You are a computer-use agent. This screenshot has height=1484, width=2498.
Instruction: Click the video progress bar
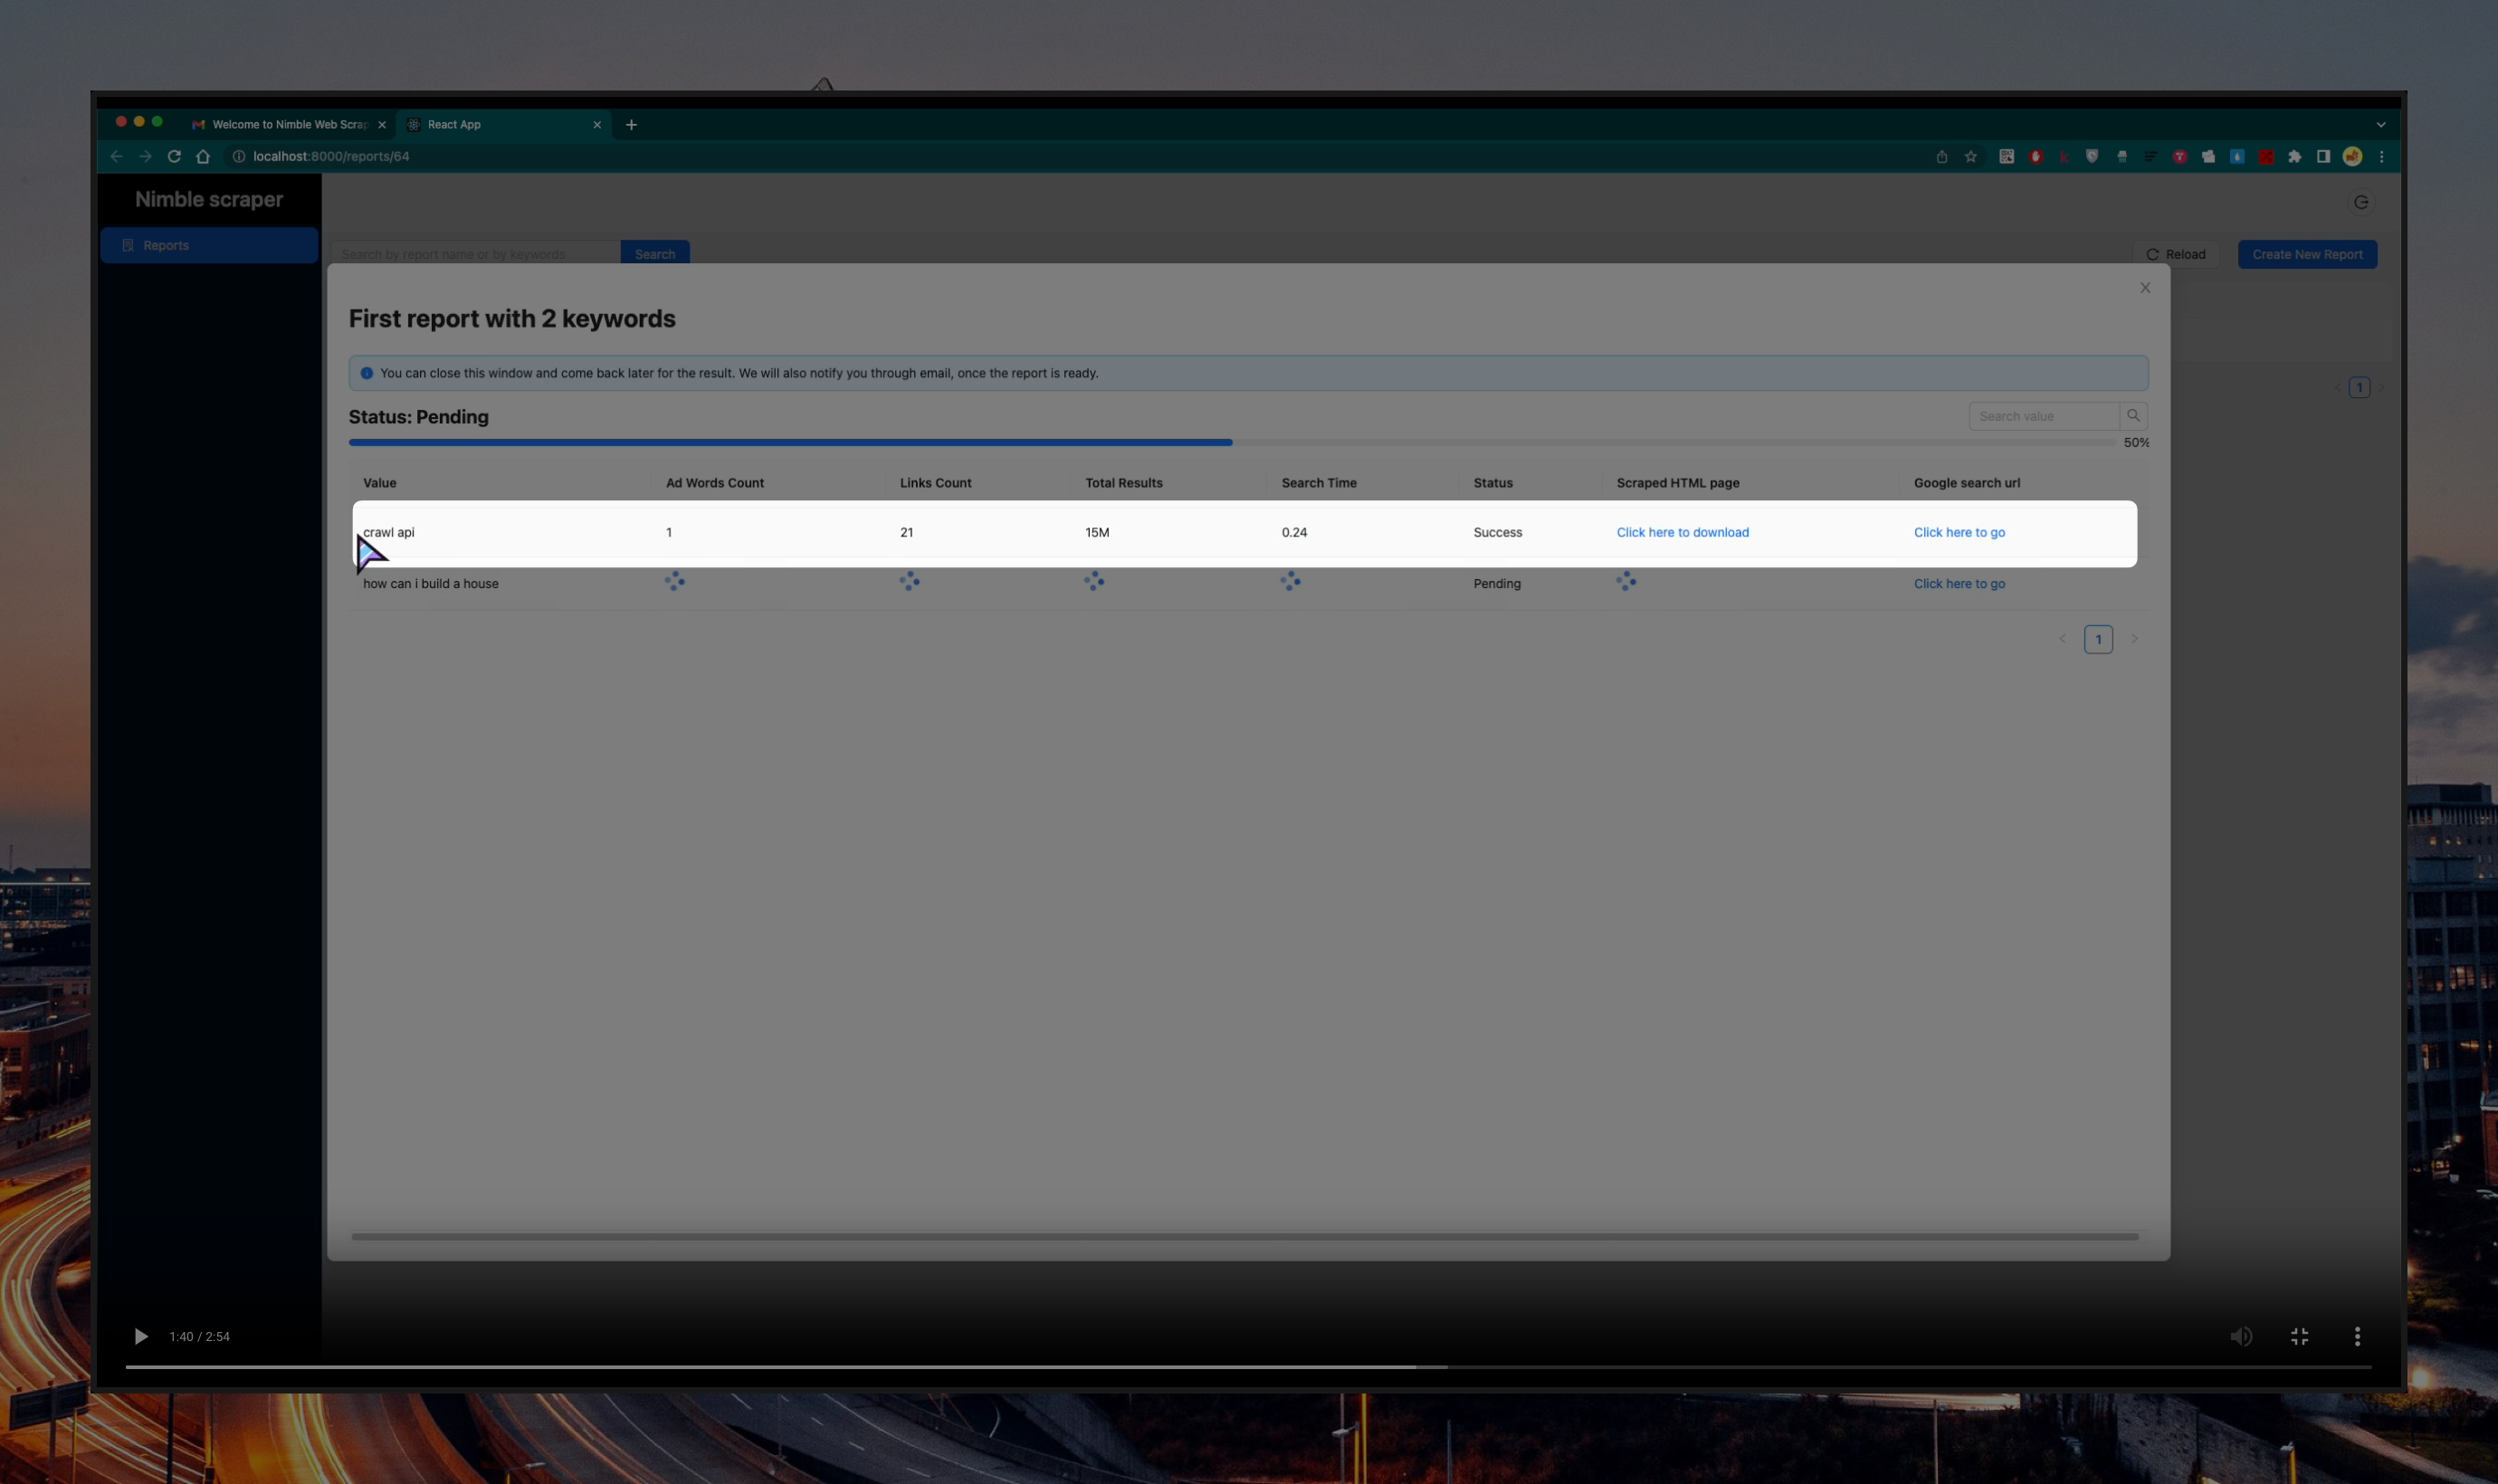(1247, 1366)
